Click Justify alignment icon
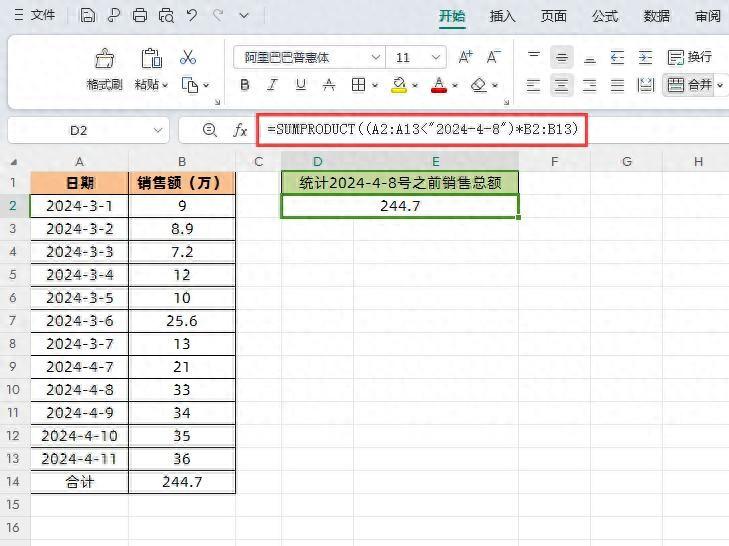Screen dimensions: 729x546 617,85
